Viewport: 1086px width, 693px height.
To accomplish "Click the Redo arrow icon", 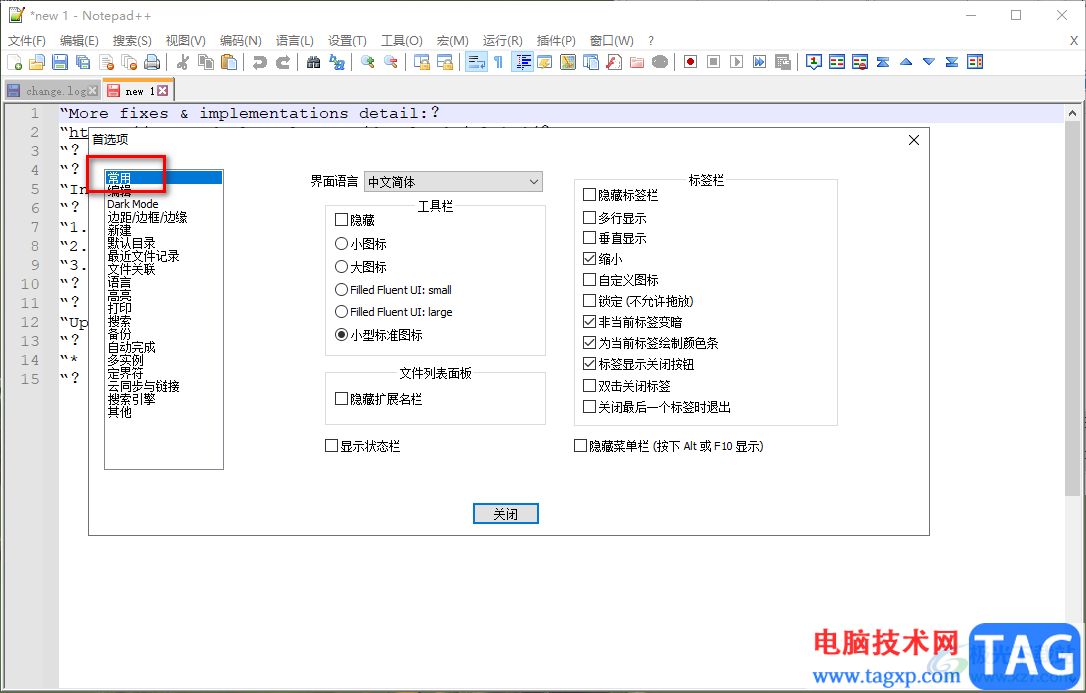I will tap(283, 62).
